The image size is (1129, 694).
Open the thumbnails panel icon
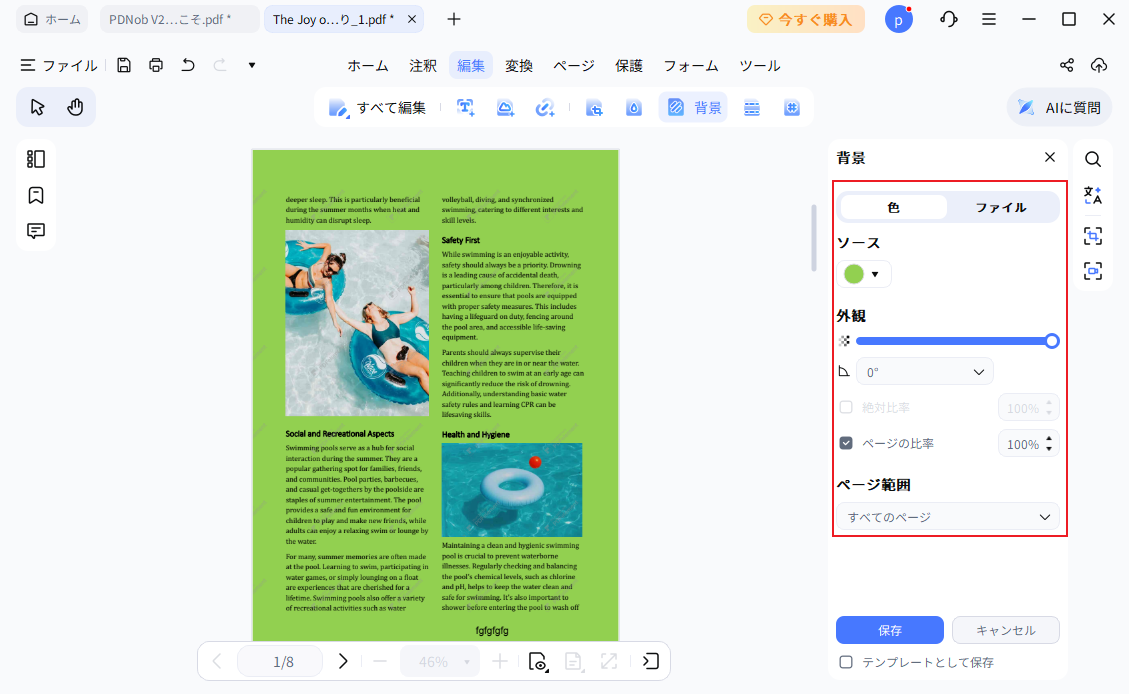point(36,159)
